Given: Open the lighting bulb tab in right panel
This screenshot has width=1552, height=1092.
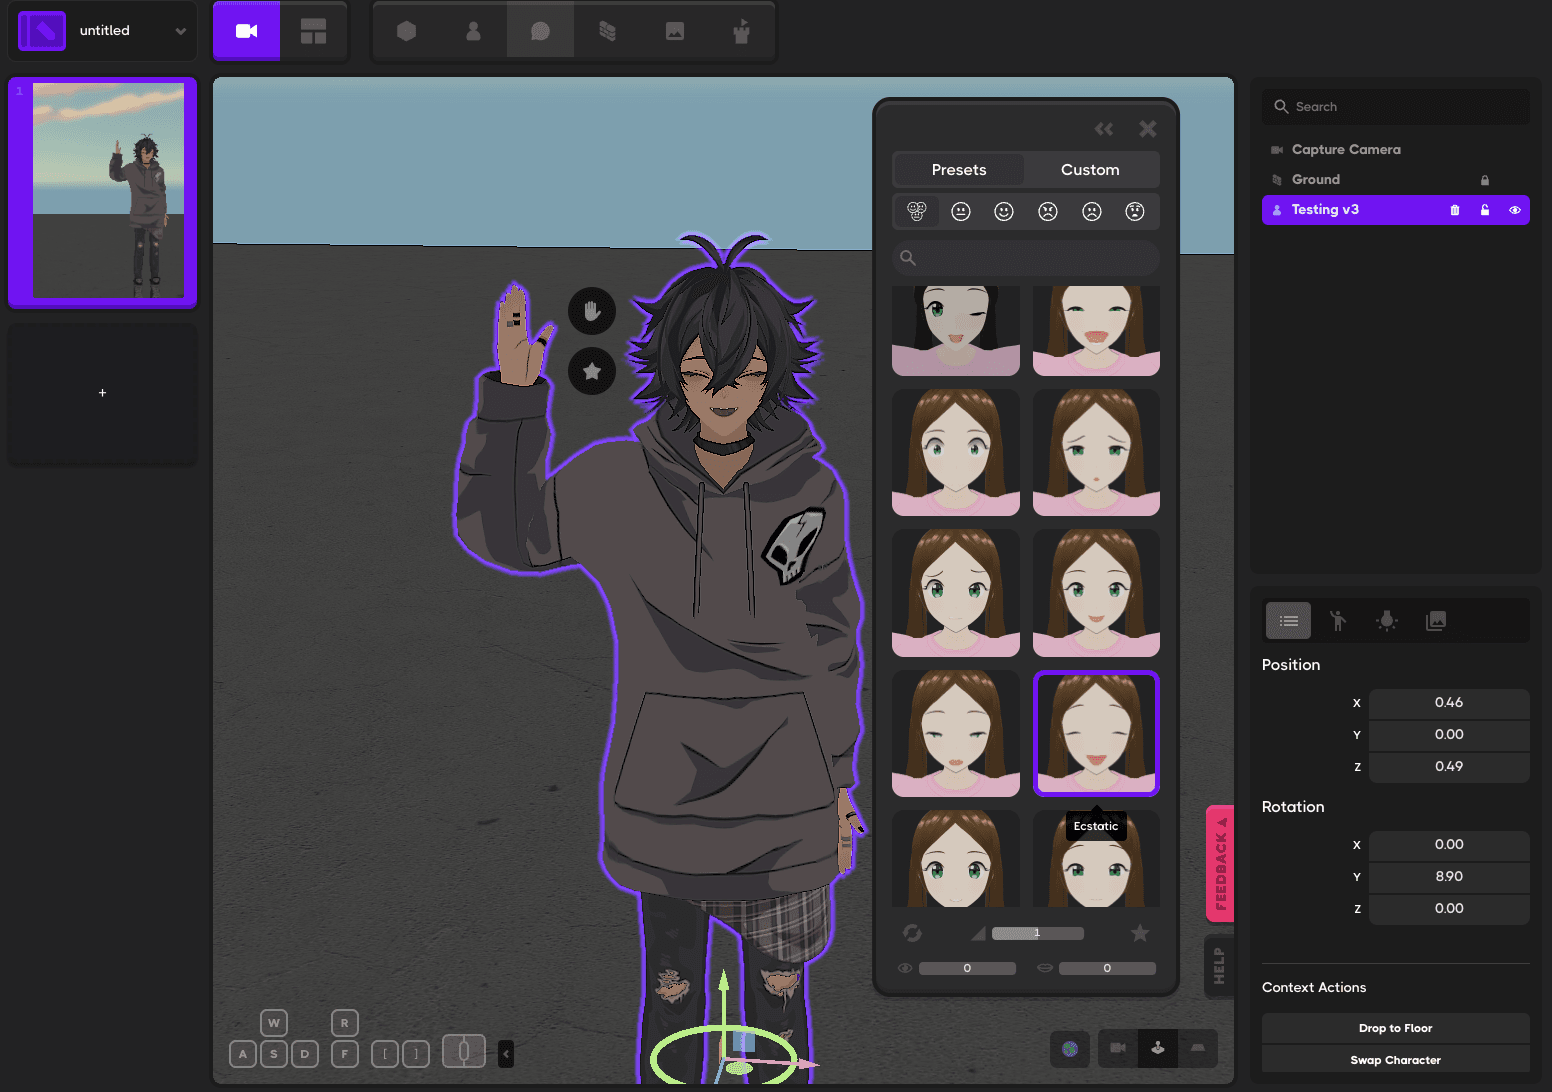Looking at the screenshot, I should coord(1387,620).
